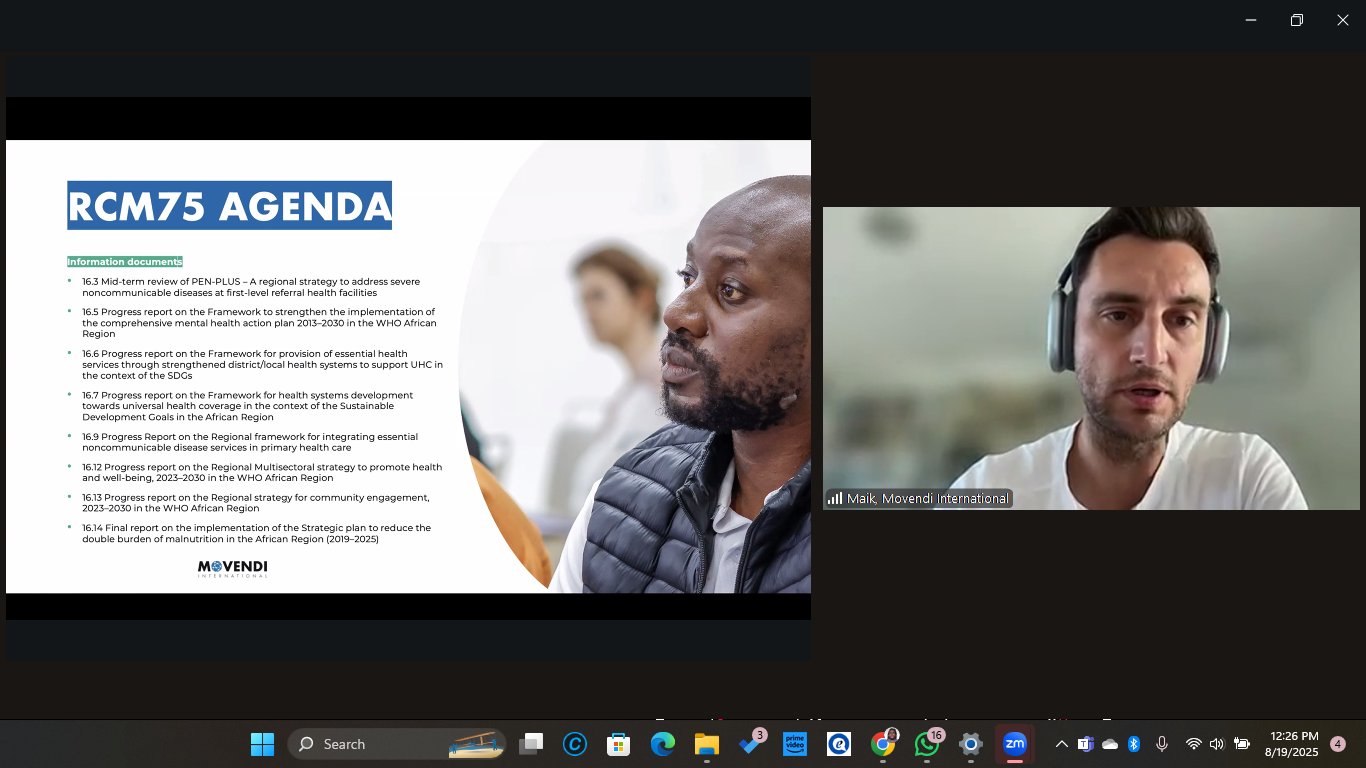This screenshot has height=768, width=1366.
Task: Open Settings gear in taskbar
Action: (970, 744)
